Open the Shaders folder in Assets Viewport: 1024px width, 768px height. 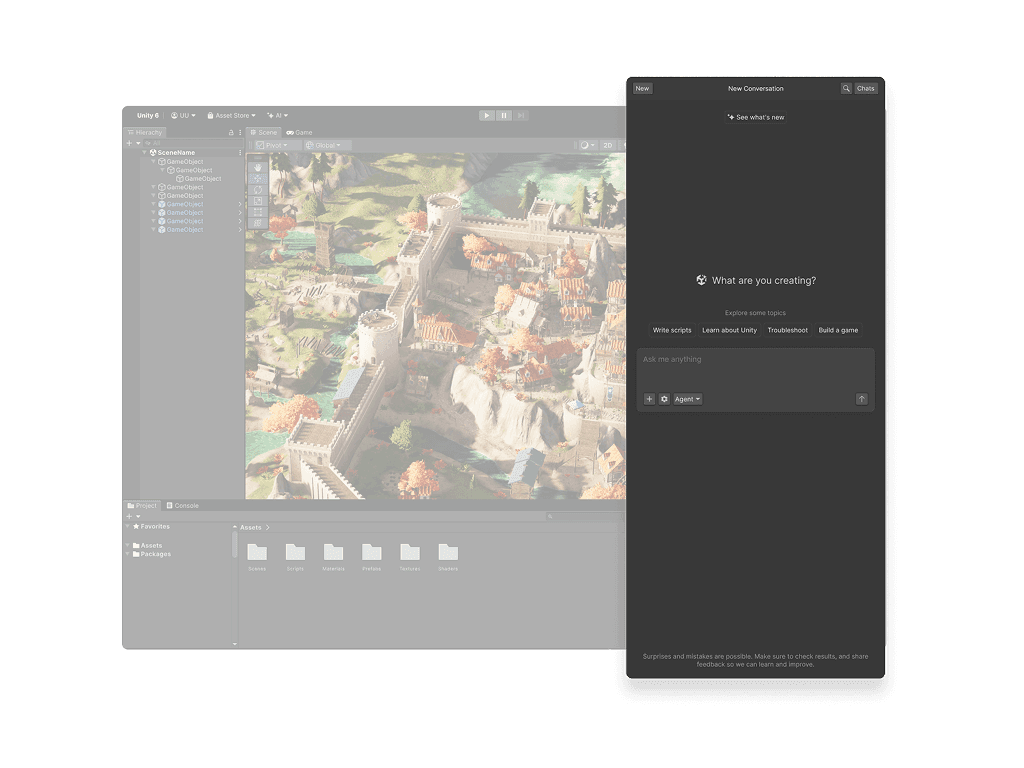click(448, 557)
